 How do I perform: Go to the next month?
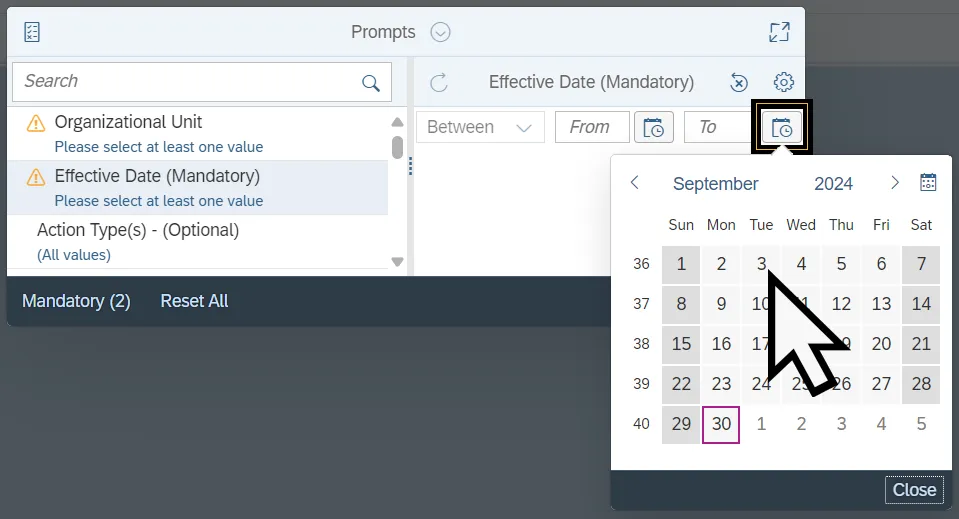(895, 183)
